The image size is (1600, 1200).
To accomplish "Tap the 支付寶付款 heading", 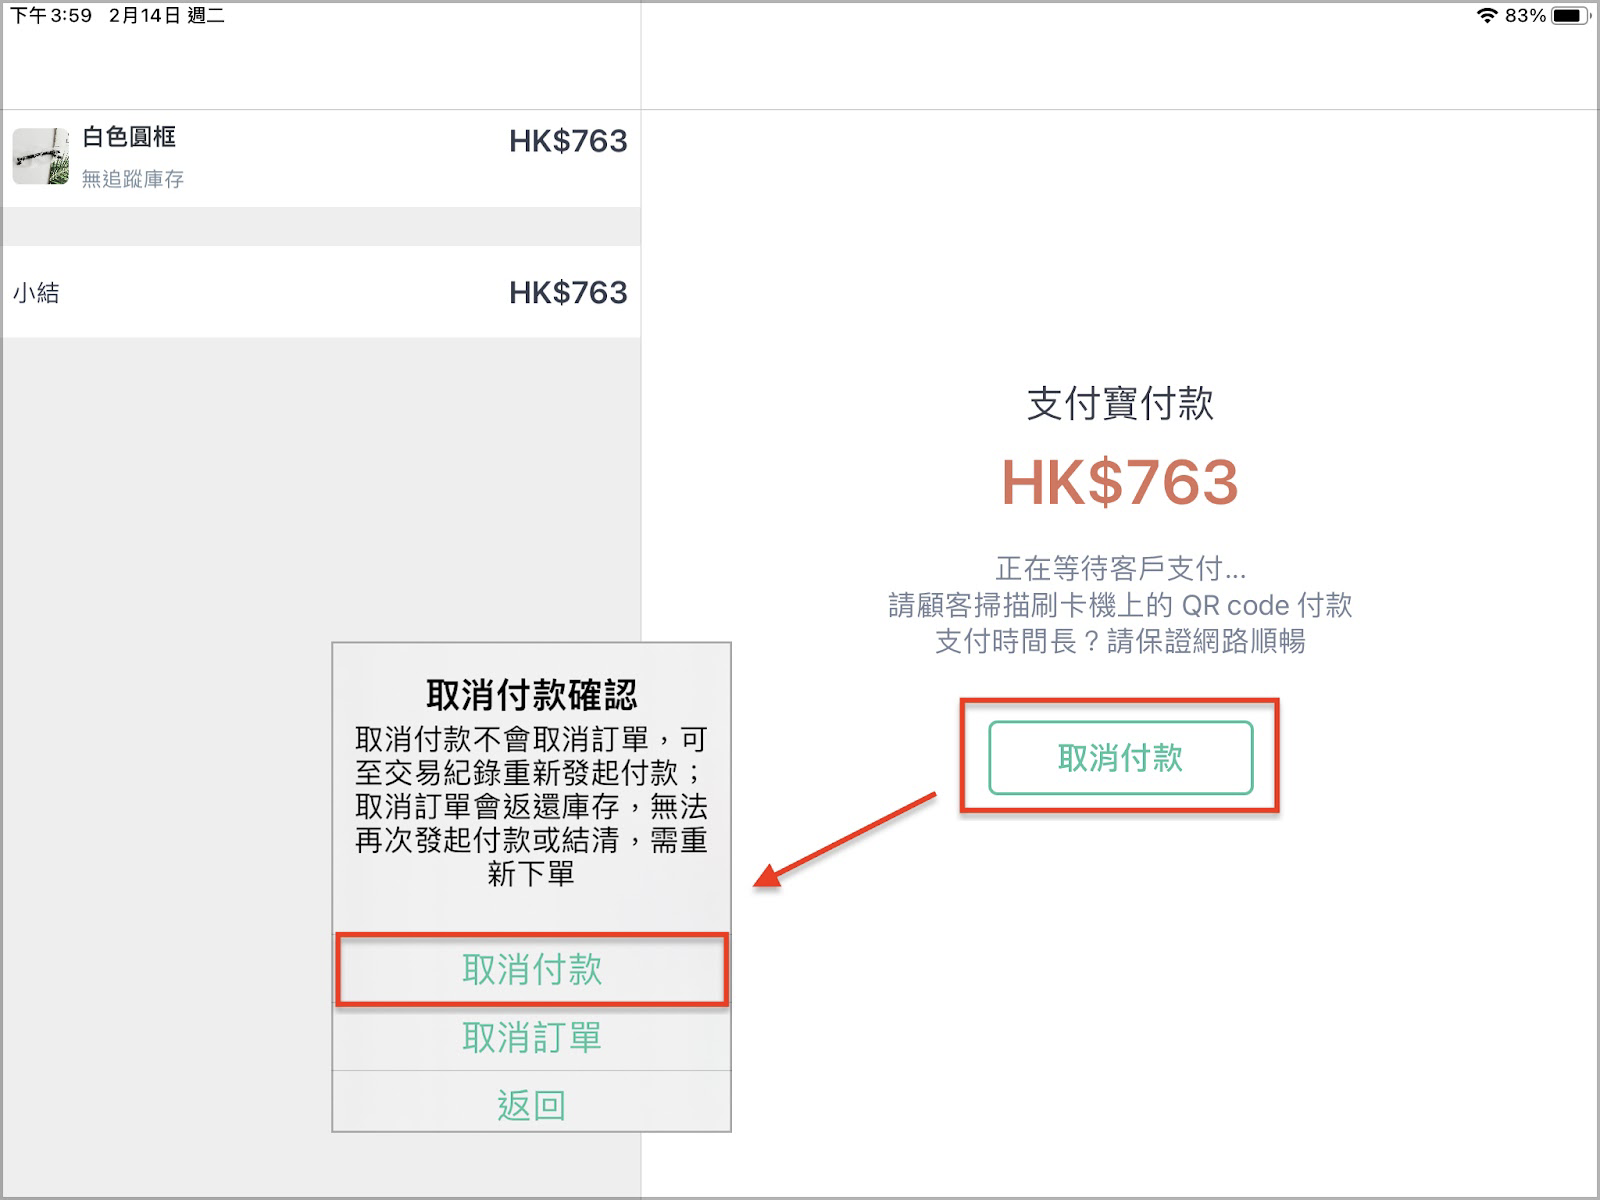I will pos(1120,404).
